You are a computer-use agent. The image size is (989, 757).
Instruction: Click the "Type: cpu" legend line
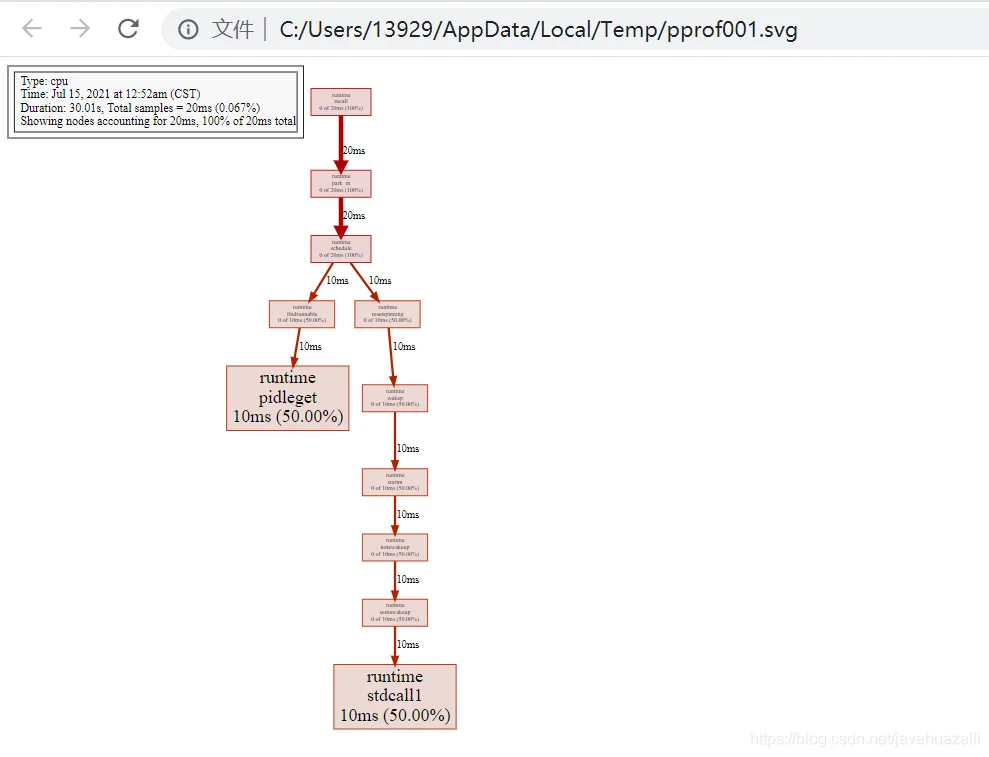click(44, 81)
